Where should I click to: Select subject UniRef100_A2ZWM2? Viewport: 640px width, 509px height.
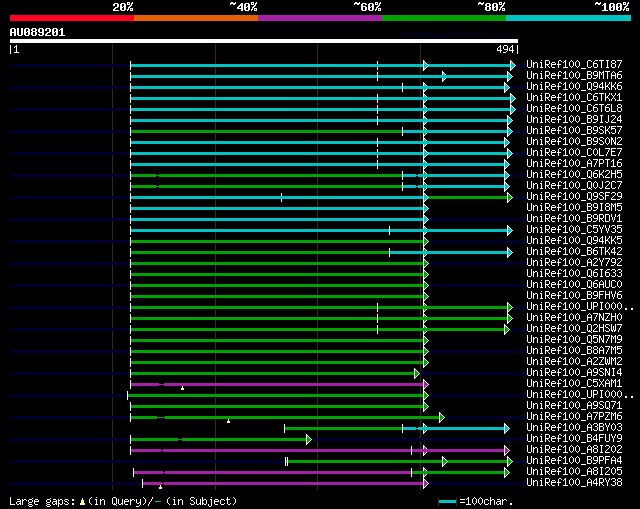(574, 362)
